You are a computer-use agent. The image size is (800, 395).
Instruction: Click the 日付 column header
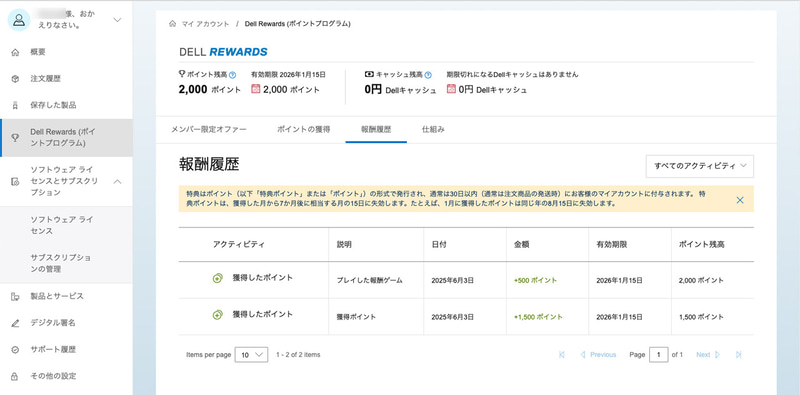[x=439, y=244]
